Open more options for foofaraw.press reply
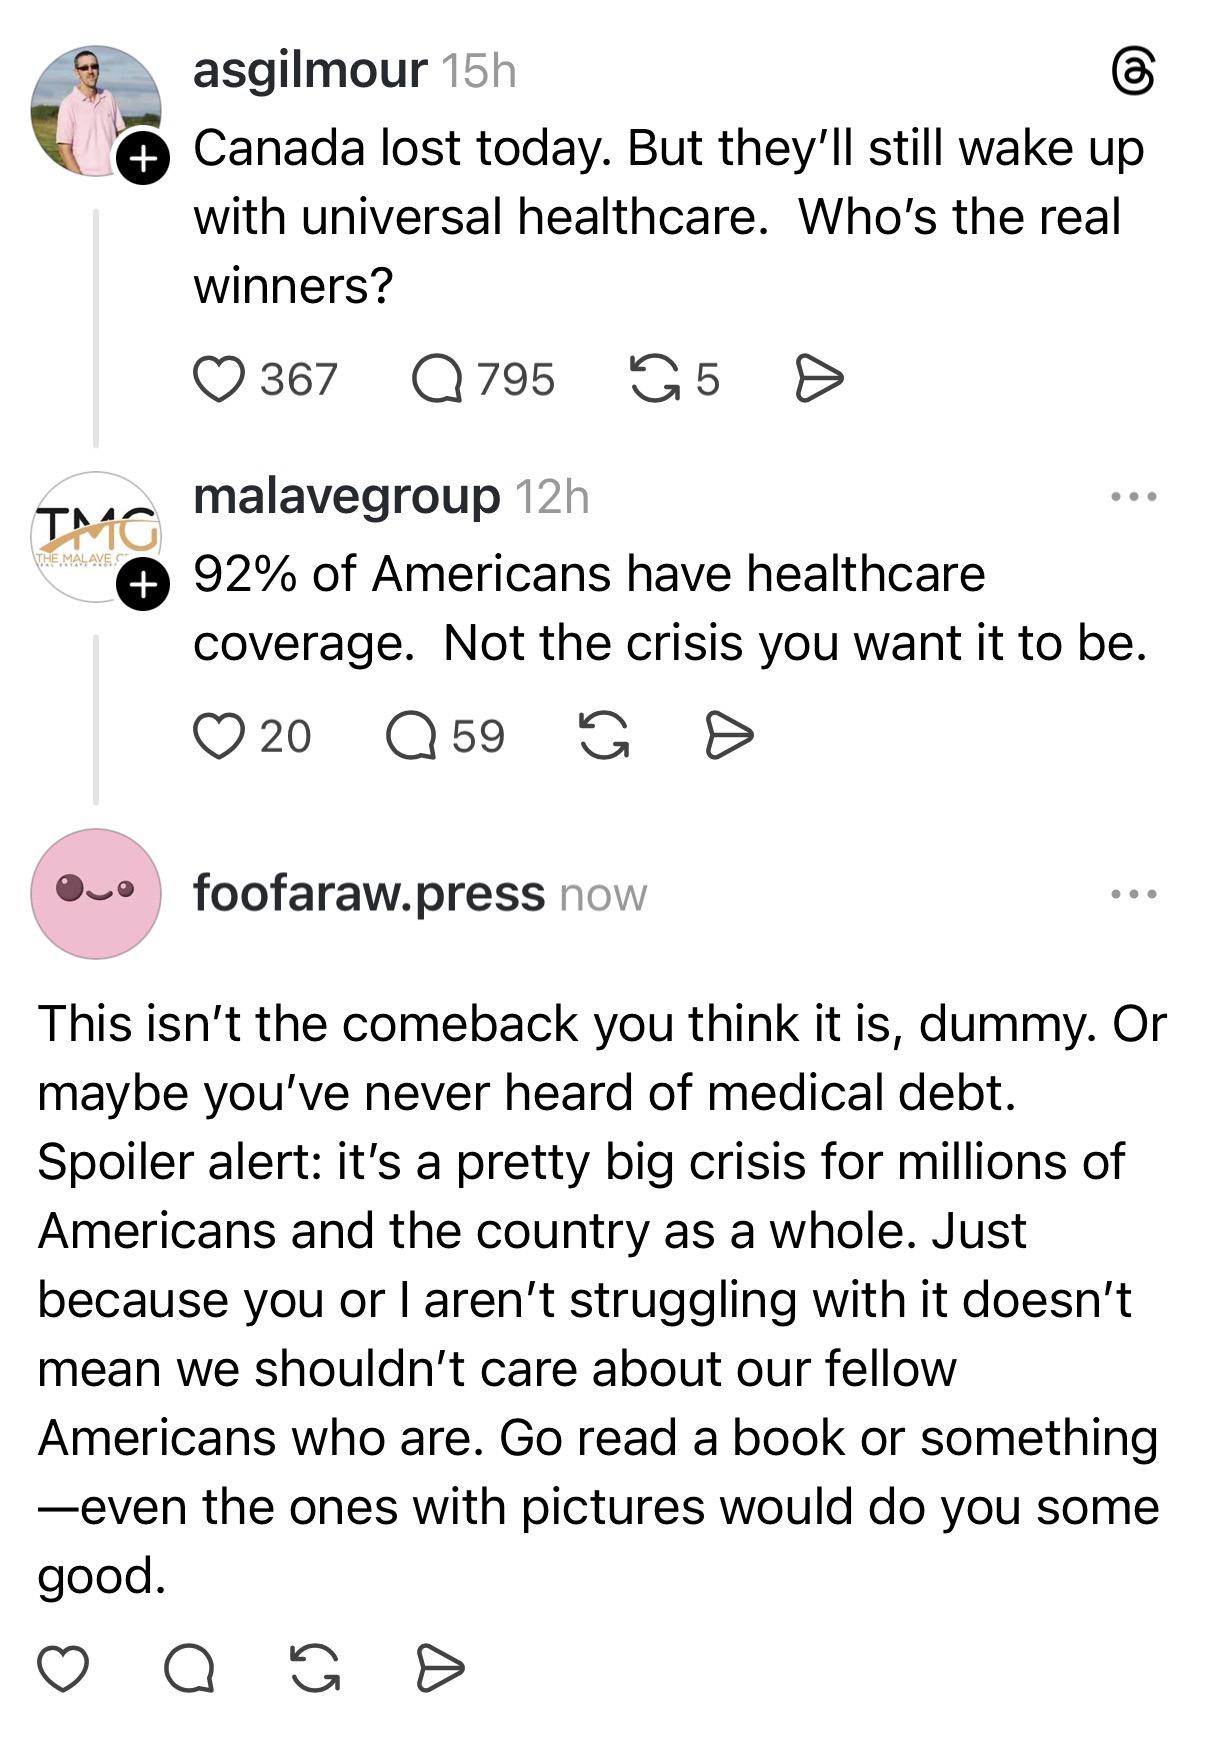The image size is (1206, 1737). [1134, 893]
